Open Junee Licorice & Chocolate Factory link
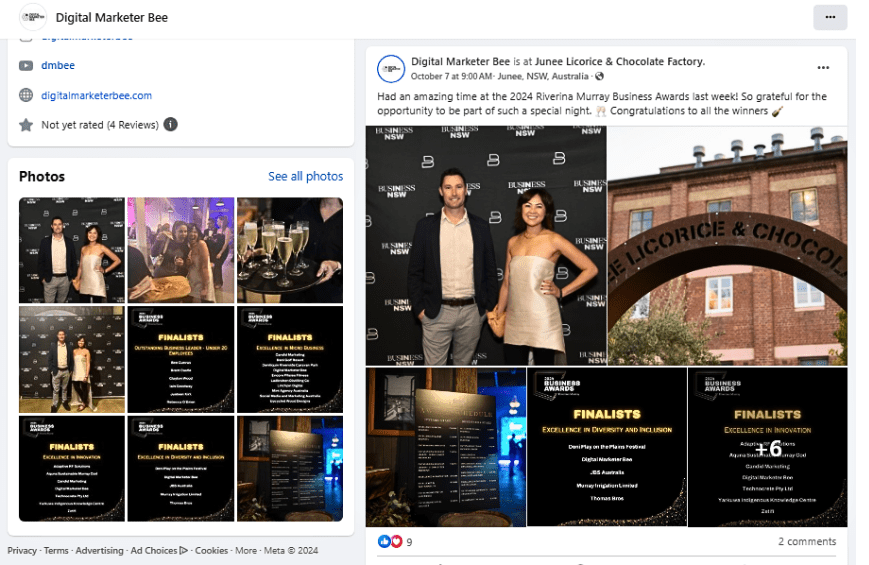Image resolution: width=869 pixels, height=565 pixels. (x=620, y=62)
